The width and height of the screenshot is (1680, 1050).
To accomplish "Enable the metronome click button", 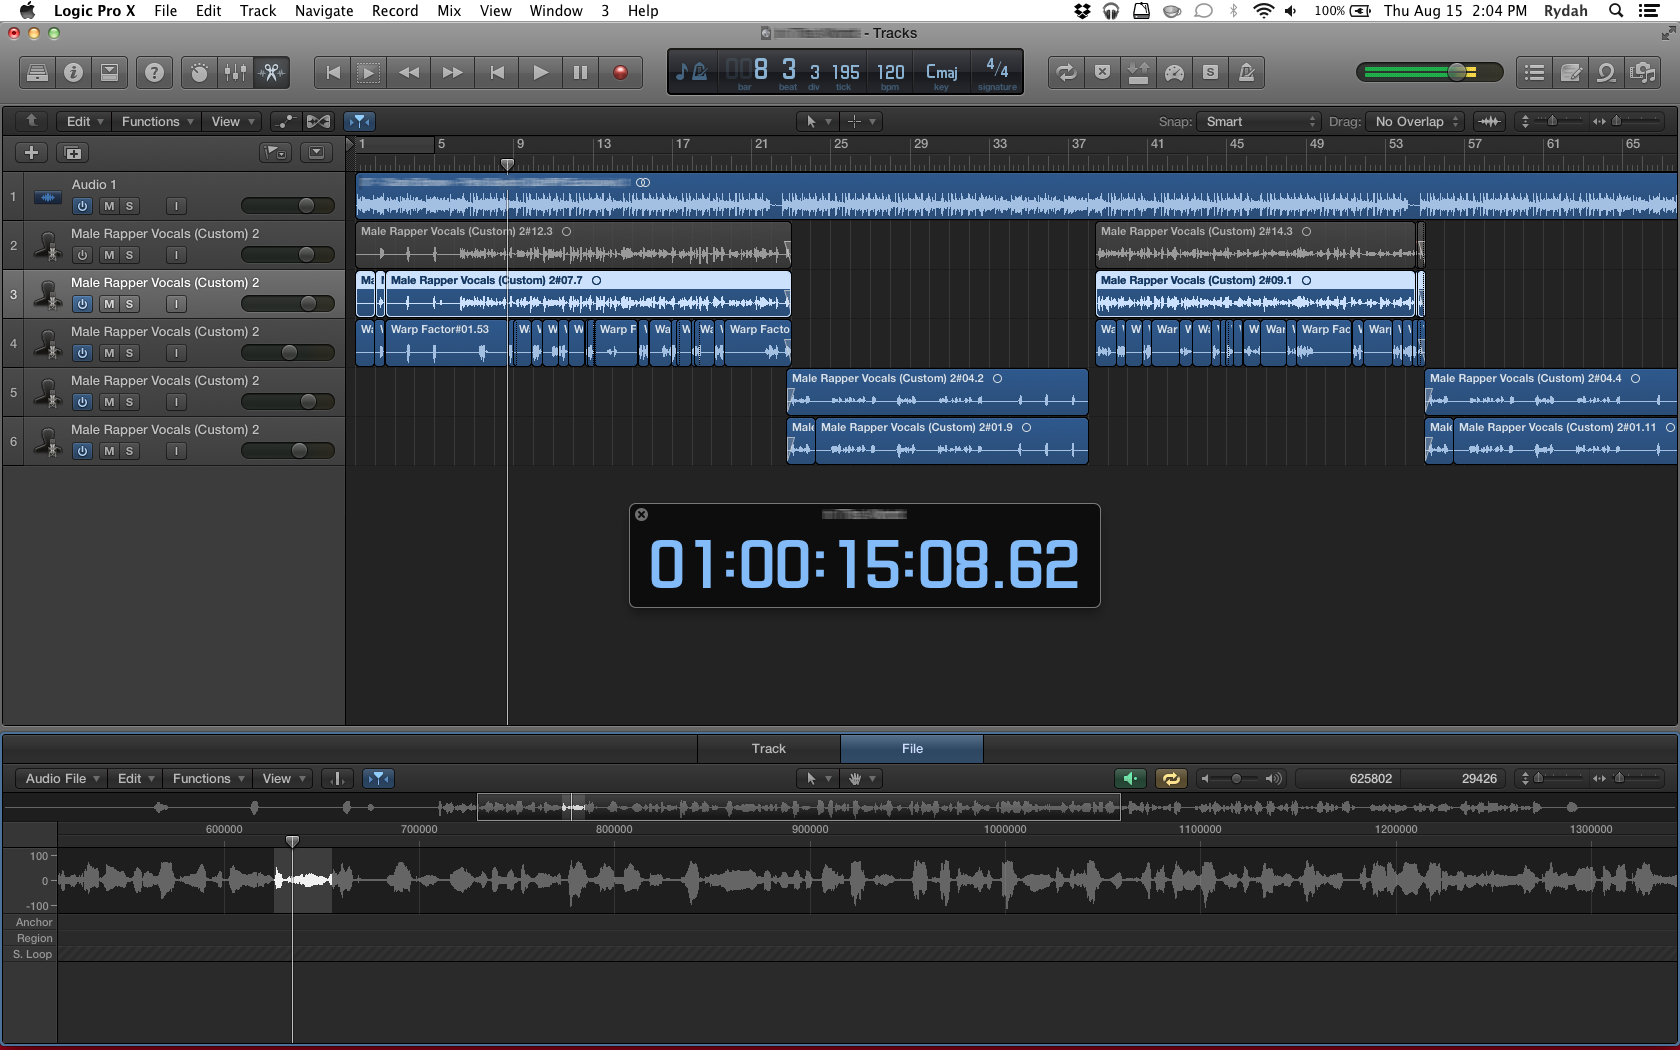I will click(x=1246, y=73).
